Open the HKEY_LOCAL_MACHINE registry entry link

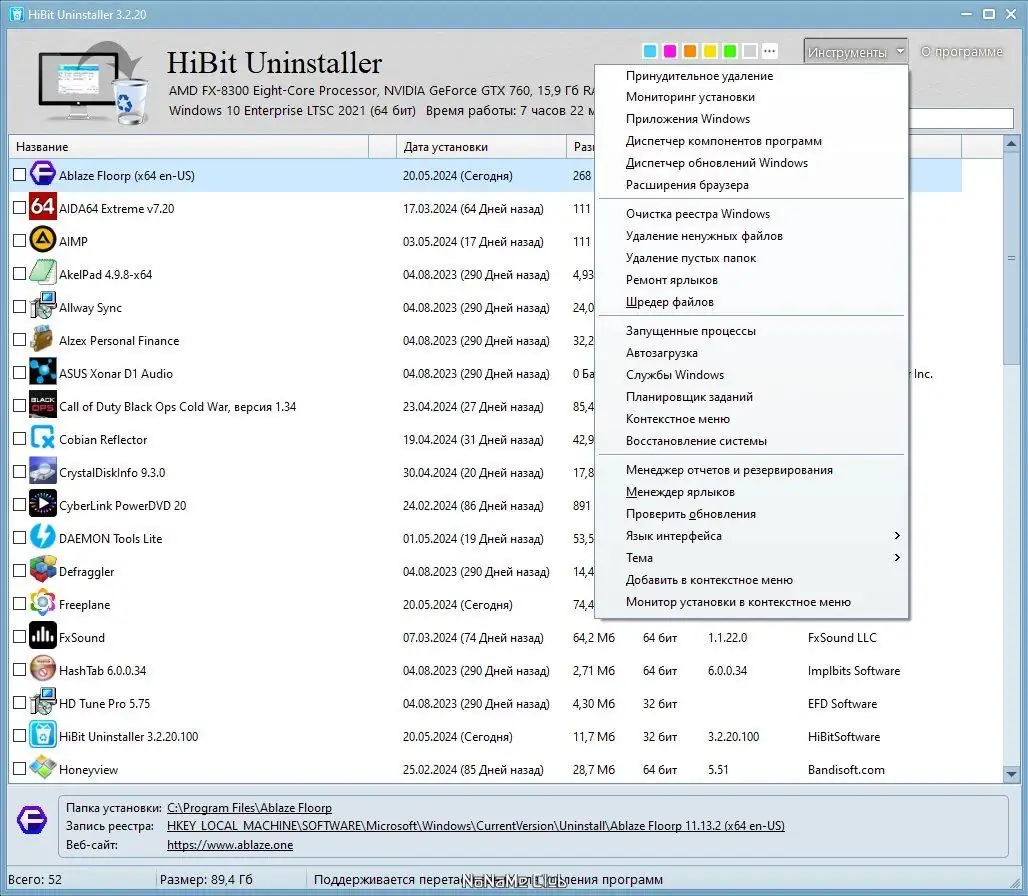coord(475,826)
